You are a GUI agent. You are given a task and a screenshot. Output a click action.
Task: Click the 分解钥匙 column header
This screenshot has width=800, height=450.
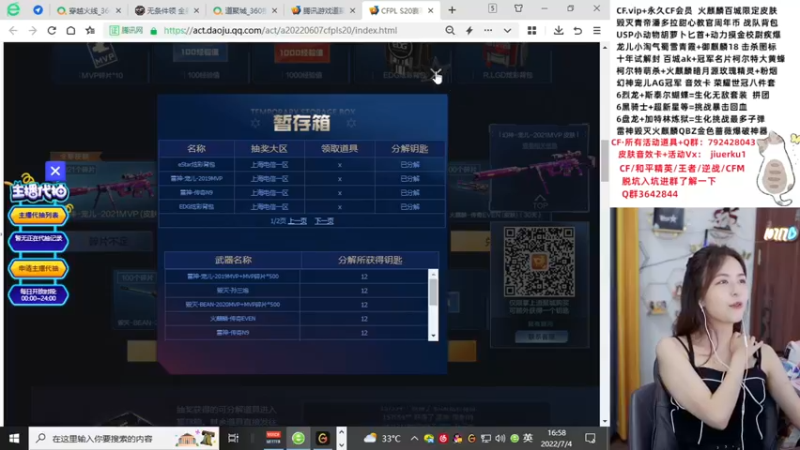click(x=410, y=149)
